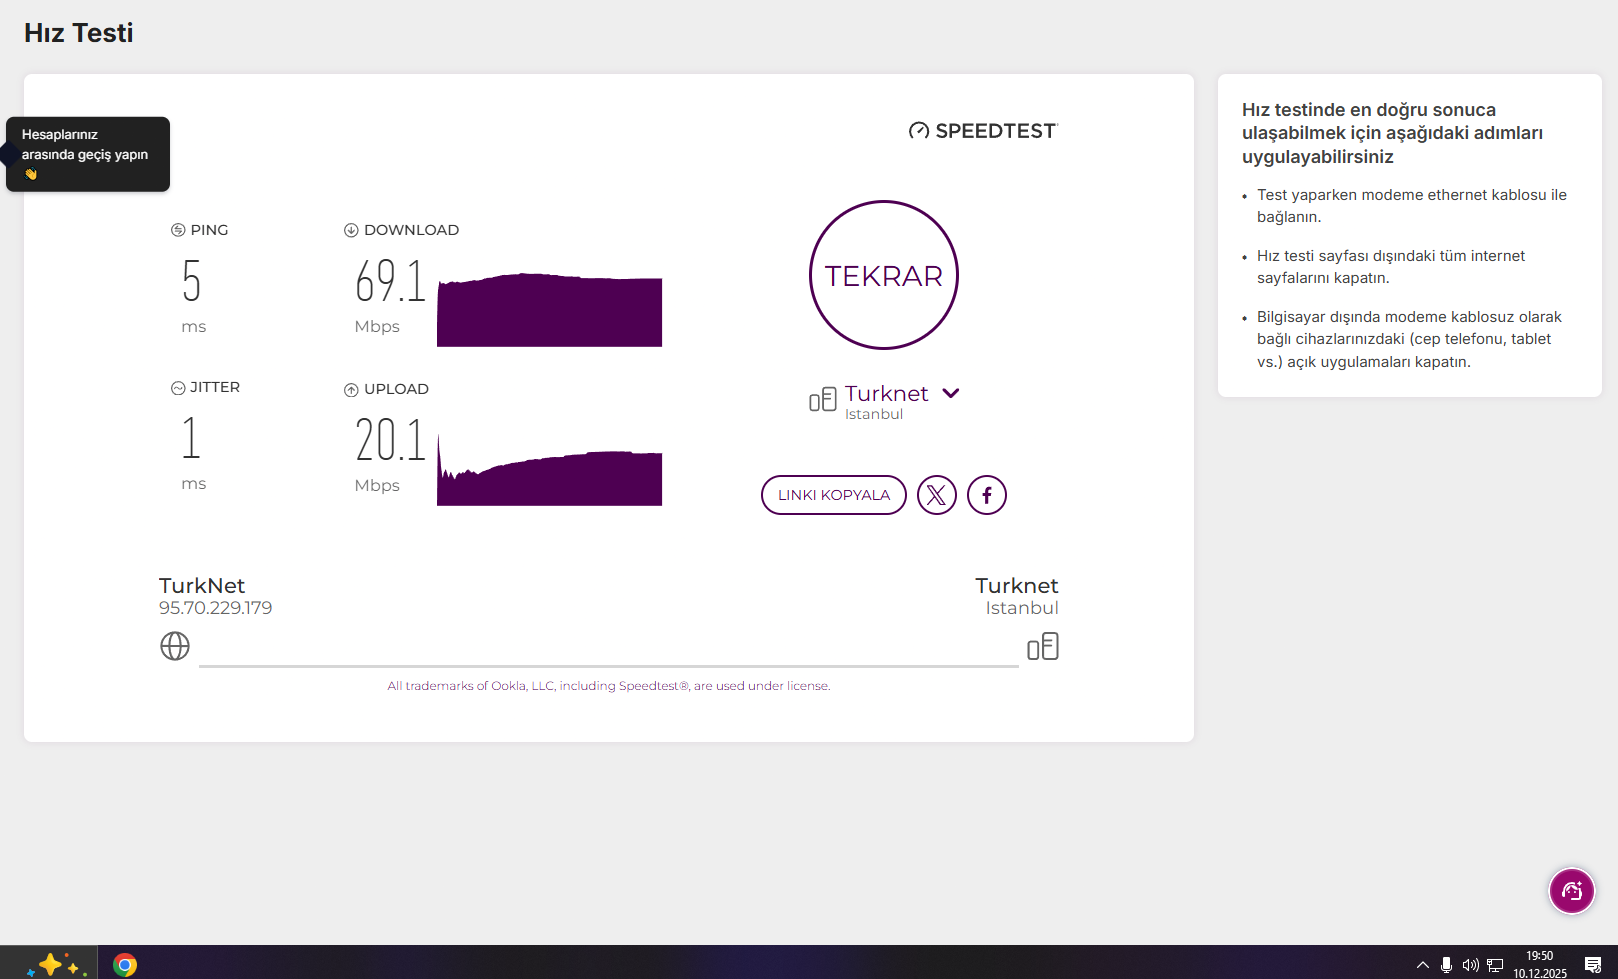The width and height of the screenshot is (1618, 979).
Task: Open the notification center icon
Action: (x=1593, y=965)
